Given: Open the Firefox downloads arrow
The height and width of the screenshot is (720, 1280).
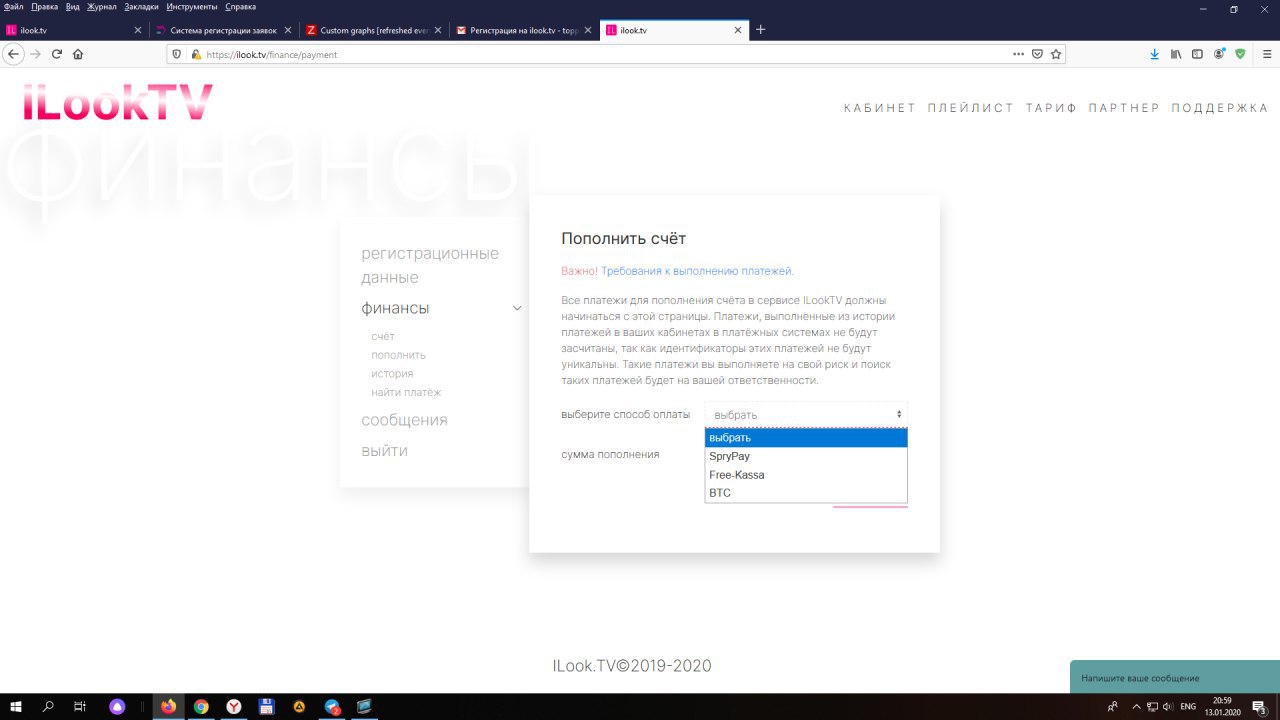Looking at the screenshot, I should (x=1154, y=54).
